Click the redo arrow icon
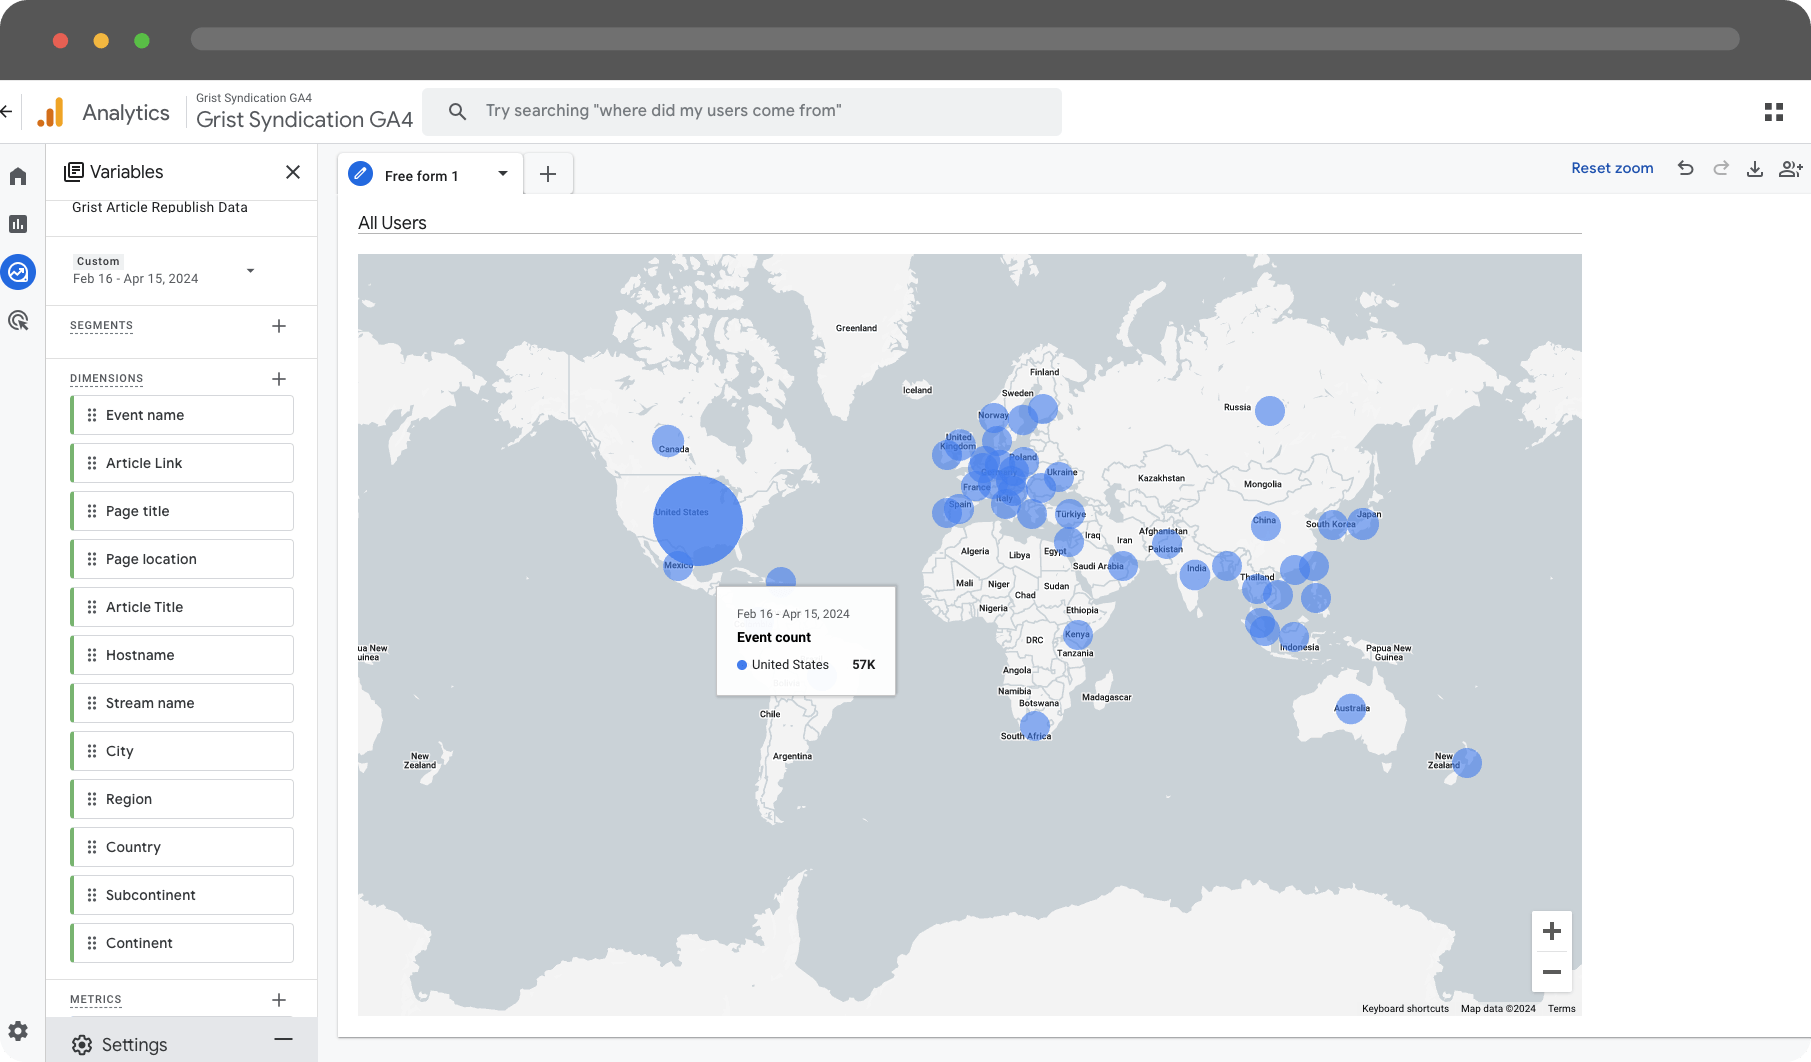Viewport: 1811px width, 1062px height. (x=1720, y=168)
